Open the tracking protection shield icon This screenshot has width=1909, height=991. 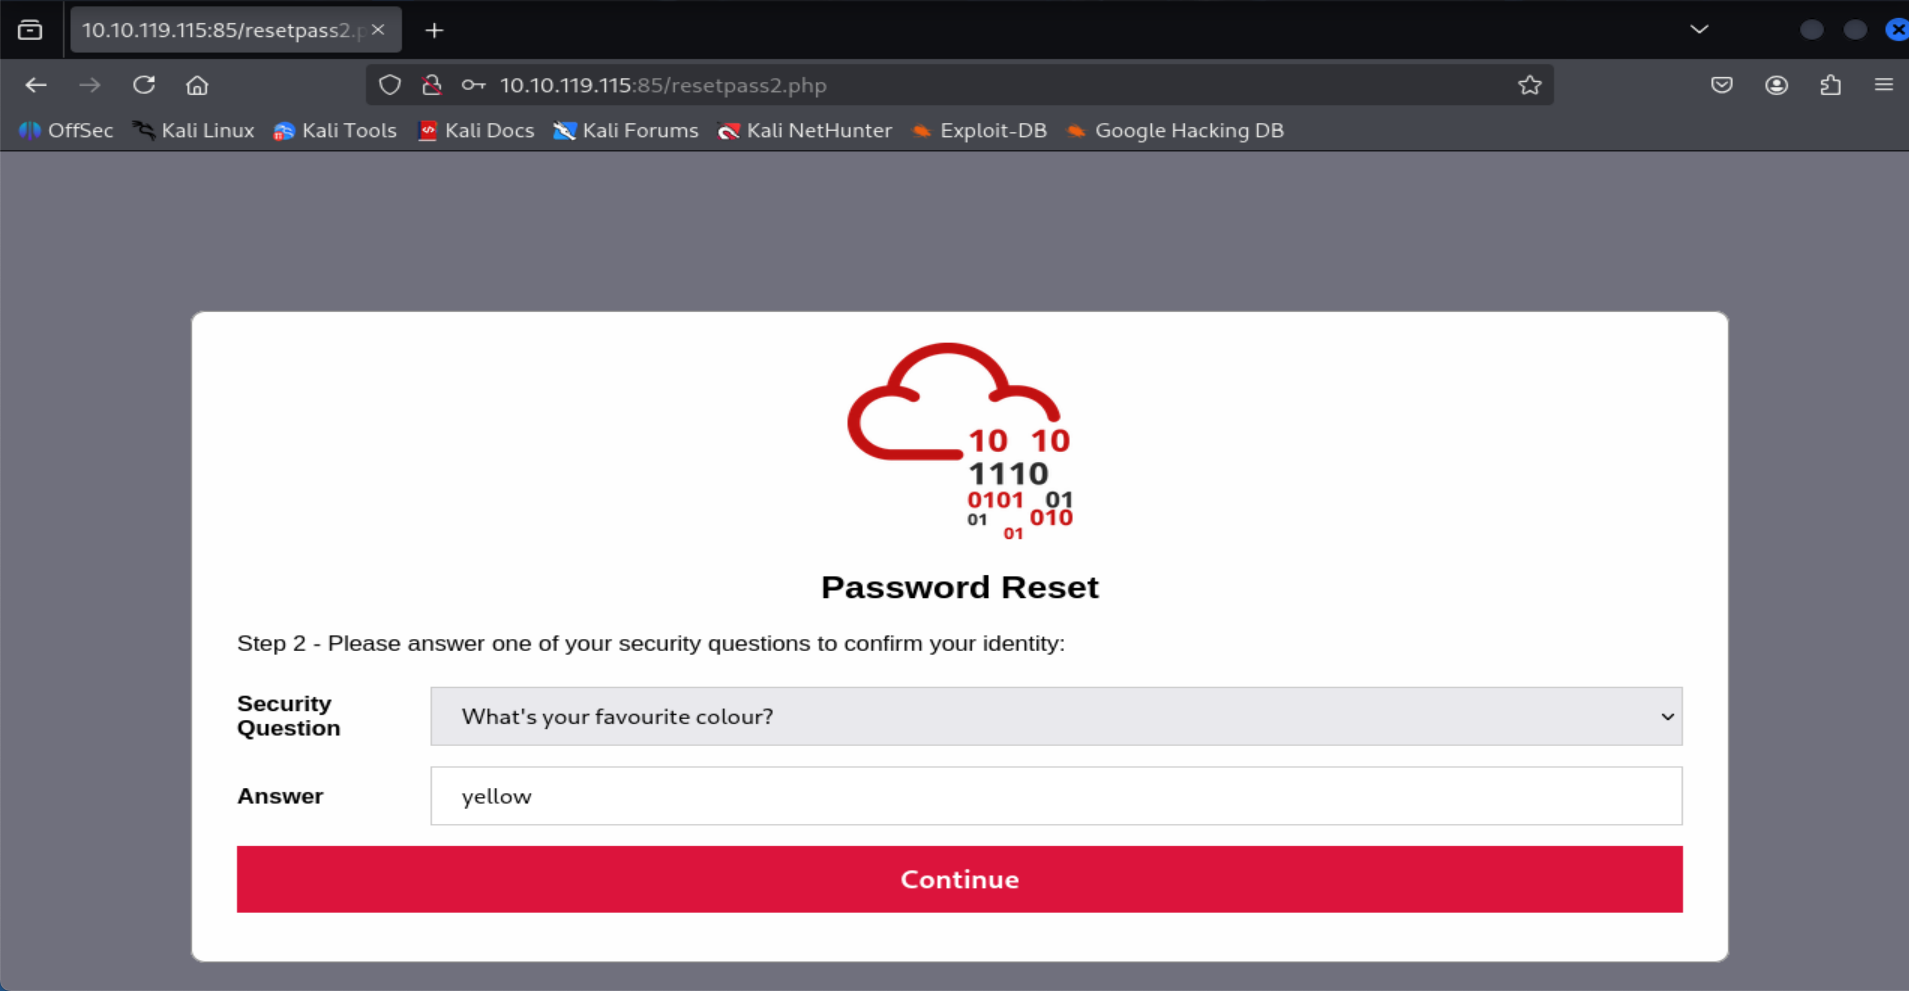pos(390,85)
